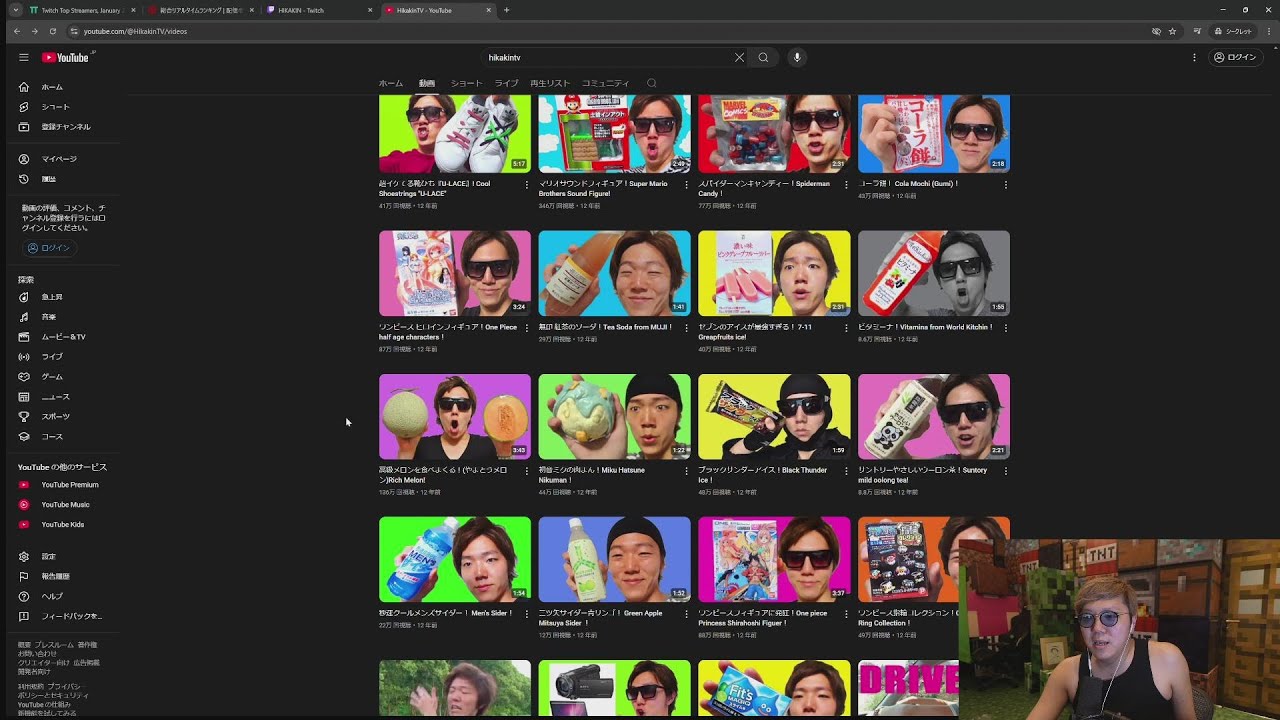Expand the browser tab search dropdown chevron
The height and width of the screenshot is (720, 1280).
tap(16, 10)
